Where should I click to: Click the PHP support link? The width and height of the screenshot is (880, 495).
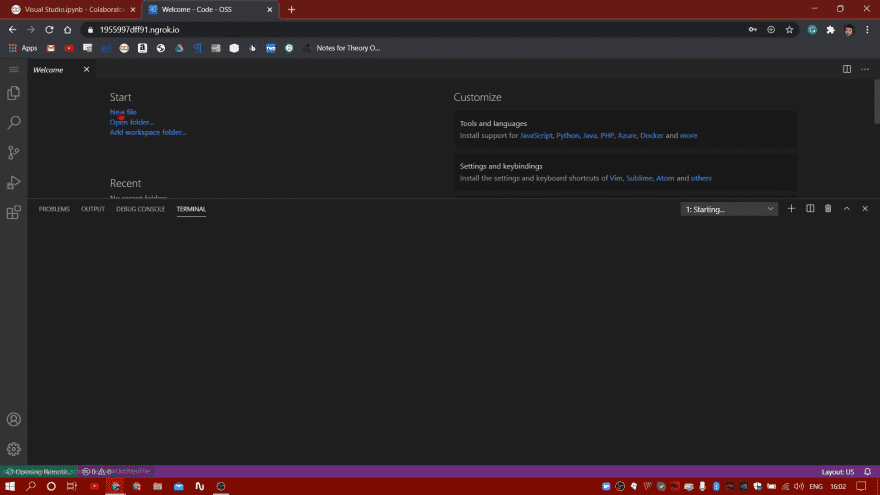click(607, 135)
